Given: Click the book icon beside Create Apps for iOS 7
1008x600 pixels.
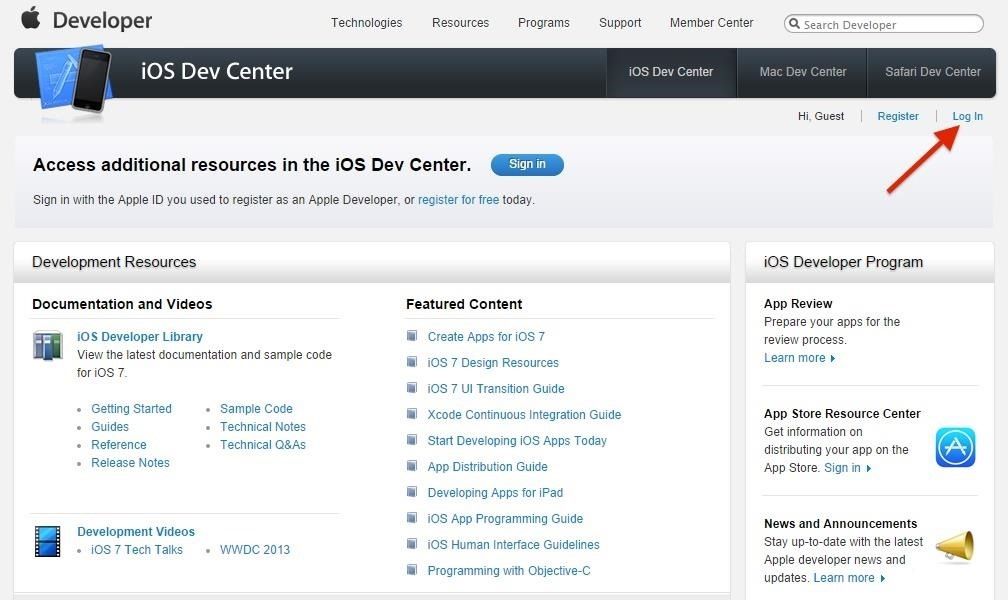Looking at the screenshot, I should [412, 336].
